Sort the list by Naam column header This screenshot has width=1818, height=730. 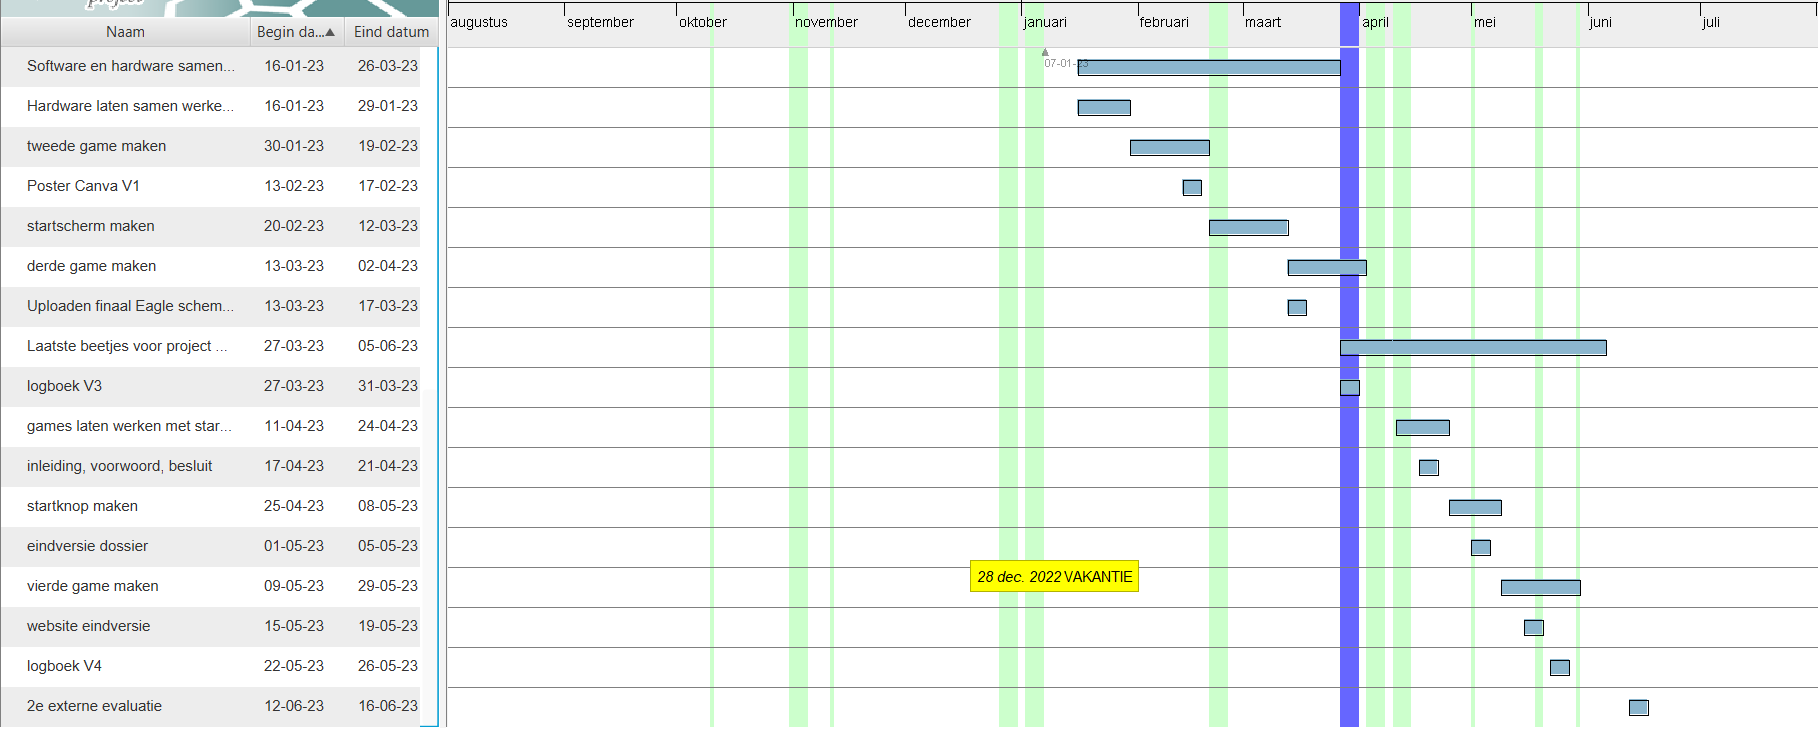tap(125, 32)
